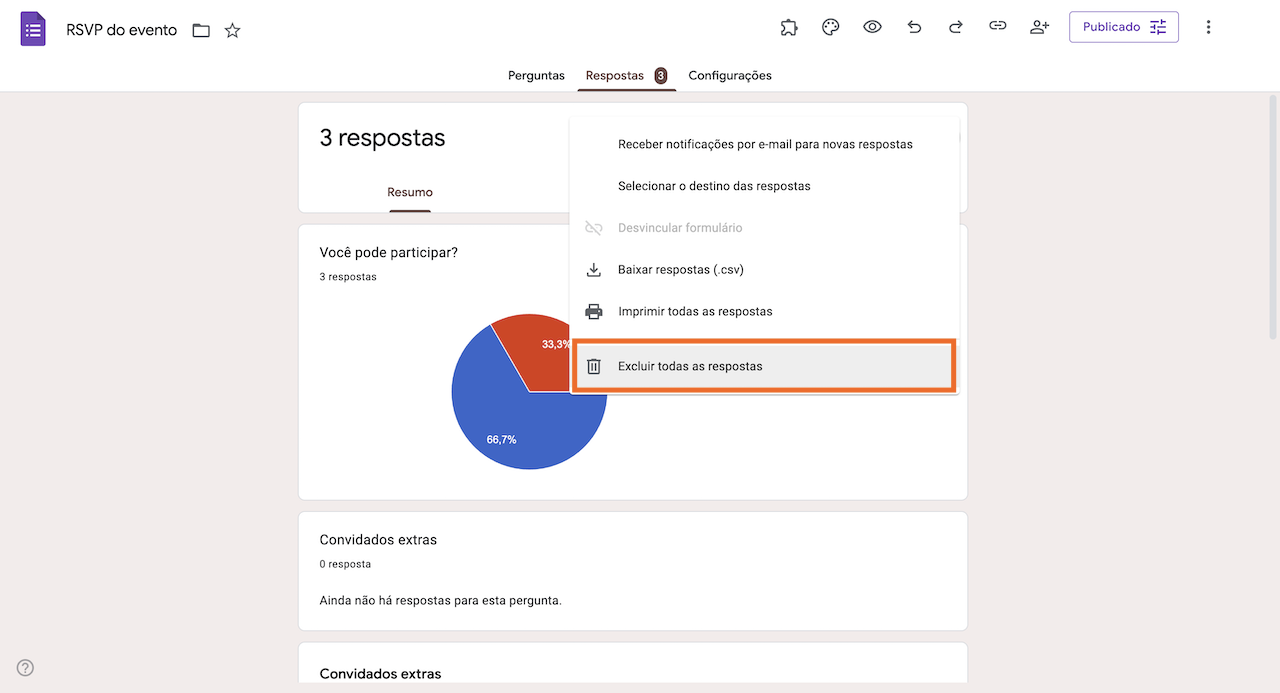This screenshot has width=1280, height=693.
Task: Star the RSVP do evento form
Action: point(233,30)
